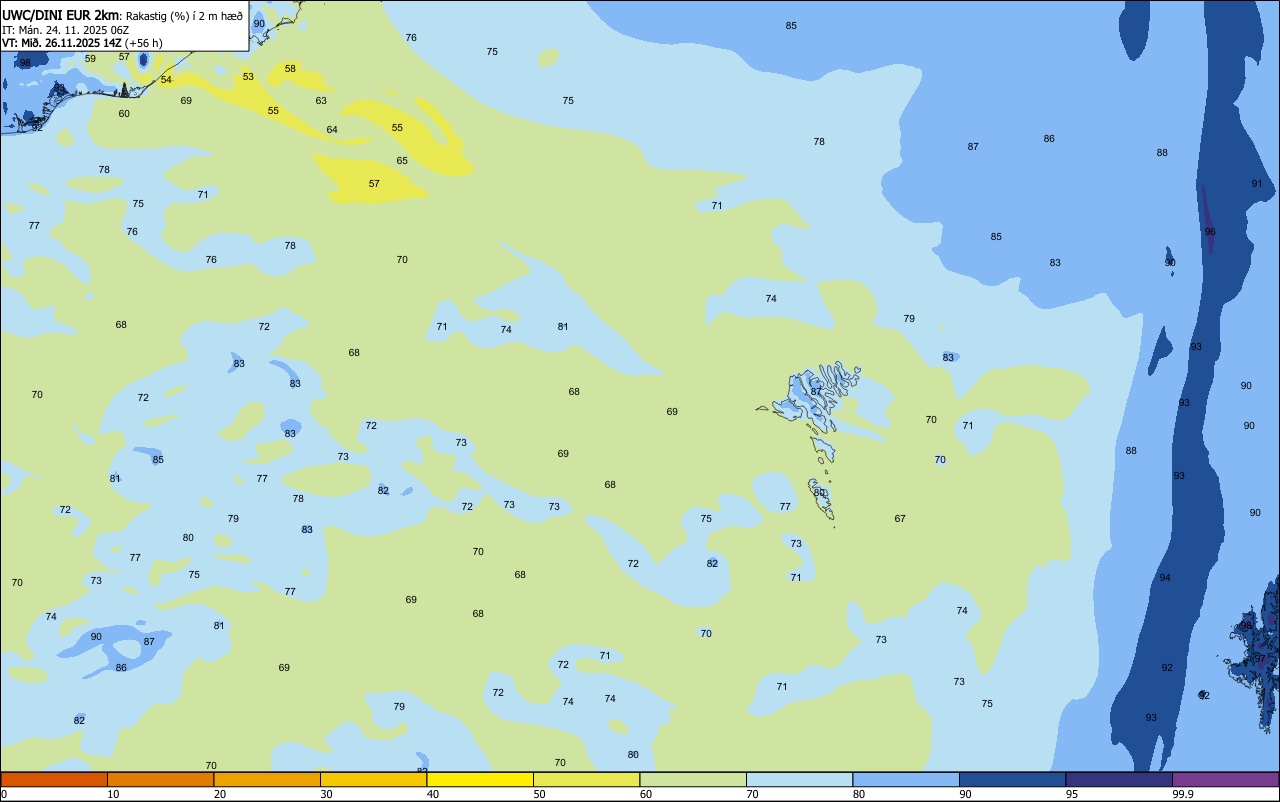Click the legend tick label 20

220,794
